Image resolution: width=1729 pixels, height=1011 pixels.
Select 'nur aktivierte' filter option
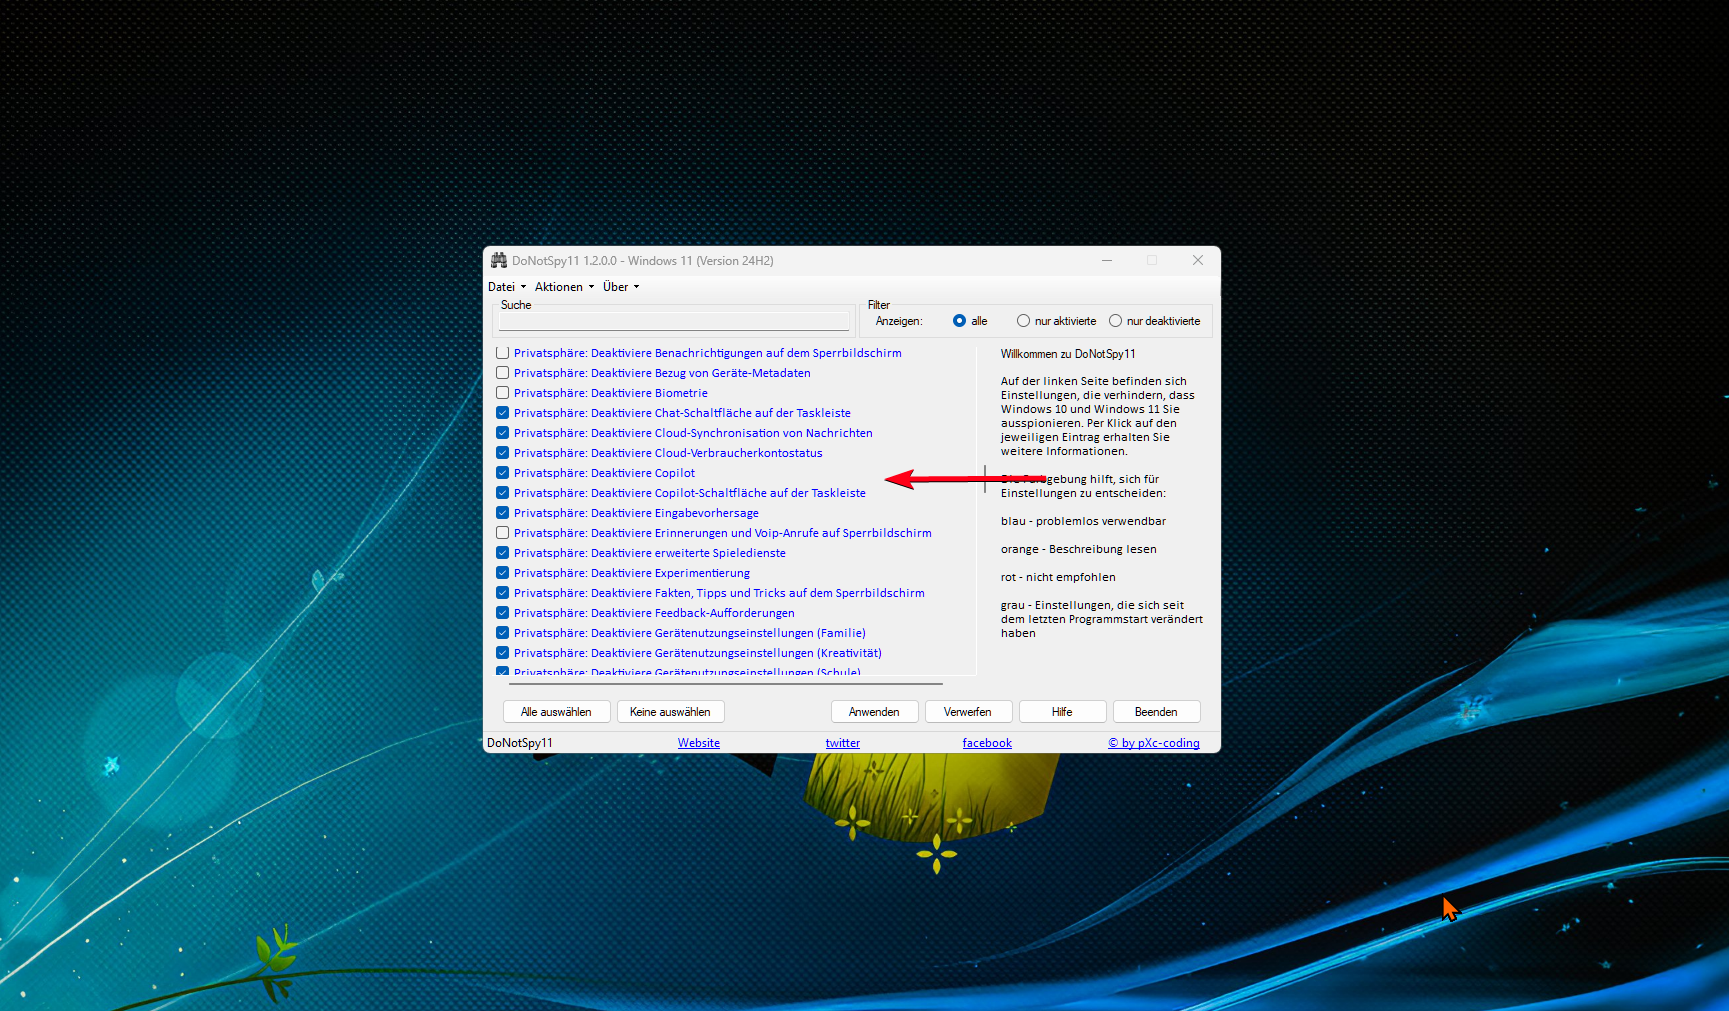1023,321
